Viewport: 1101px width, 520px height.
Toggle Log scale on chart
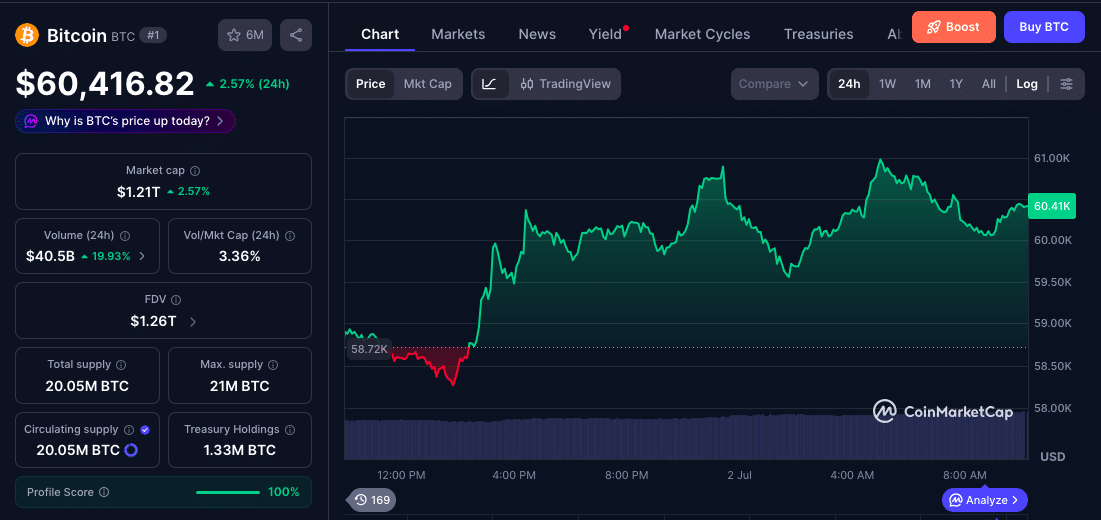pos(1027,84)
